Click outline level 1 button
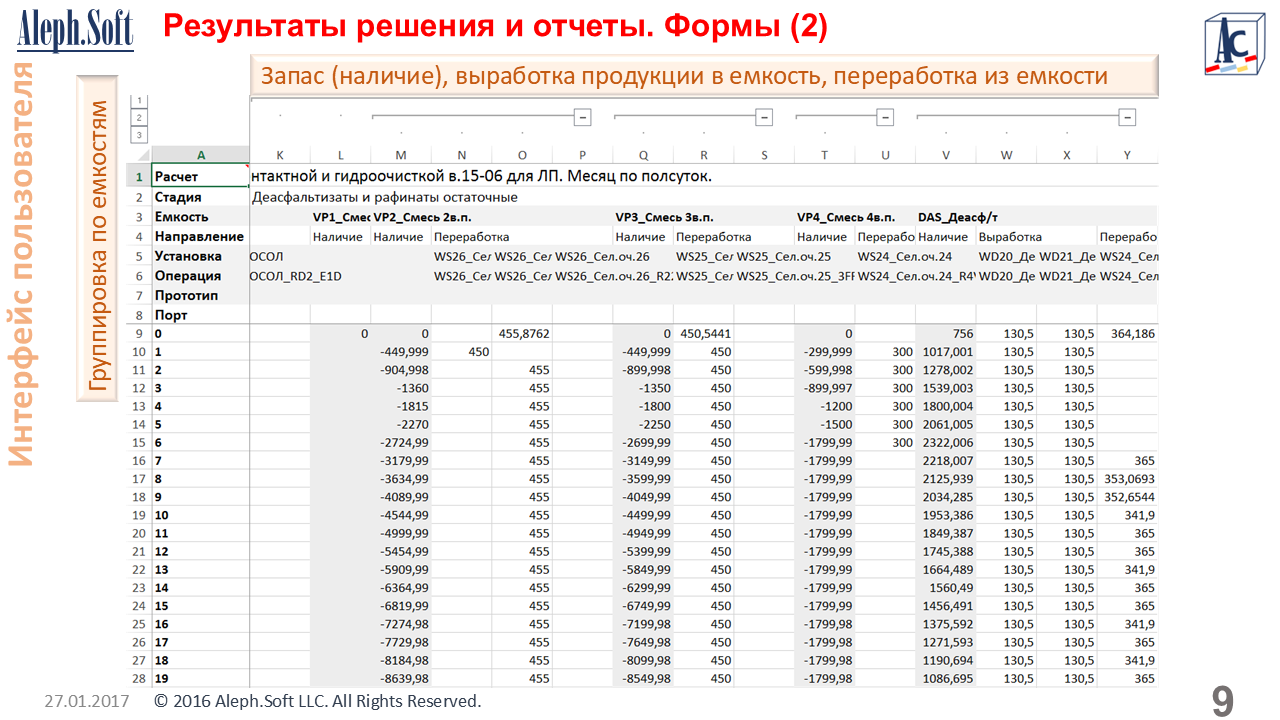The height and width of the screenshot is (720, 1280). pyautogui.click(x=139, y=100)
